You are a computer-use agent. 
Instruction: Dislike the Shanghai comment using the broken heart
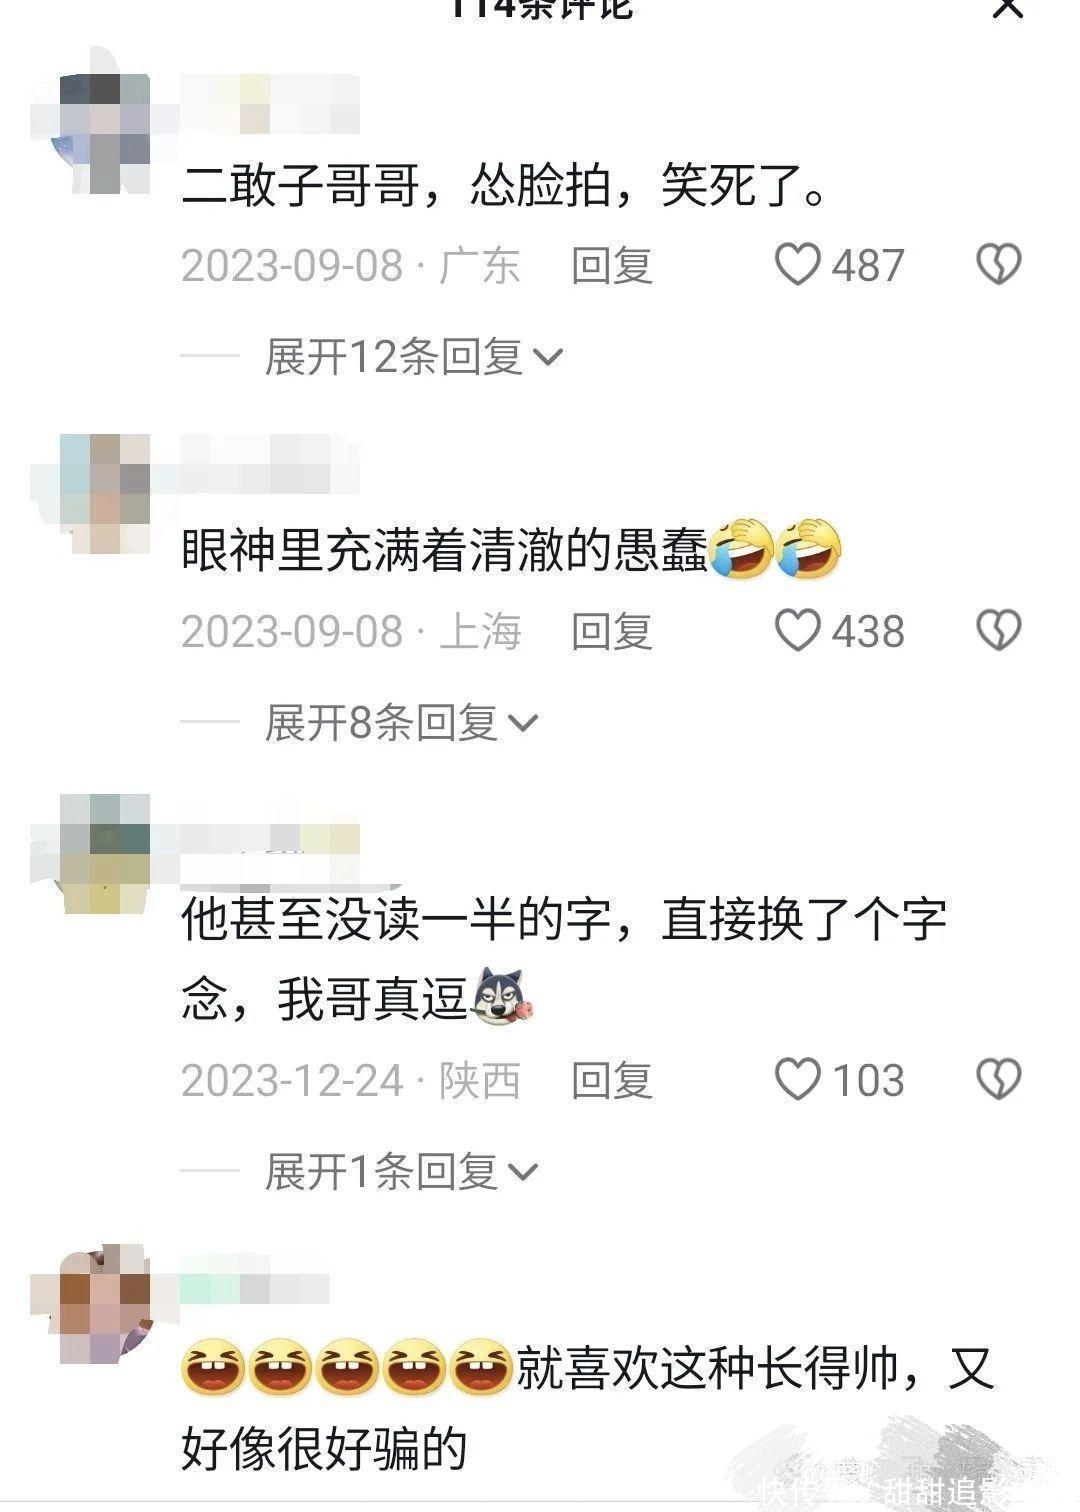pos(998,631)
